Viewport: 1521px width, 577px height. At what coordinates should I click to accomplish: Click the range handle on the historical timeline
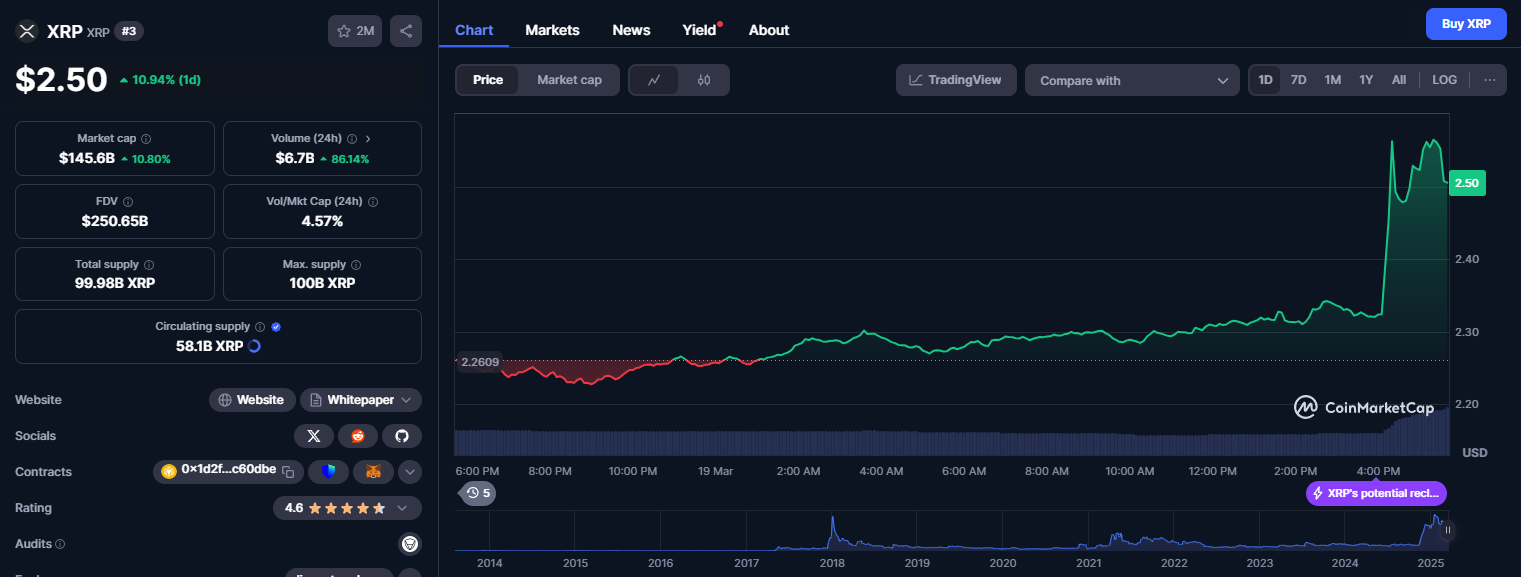click(1447, 530)
